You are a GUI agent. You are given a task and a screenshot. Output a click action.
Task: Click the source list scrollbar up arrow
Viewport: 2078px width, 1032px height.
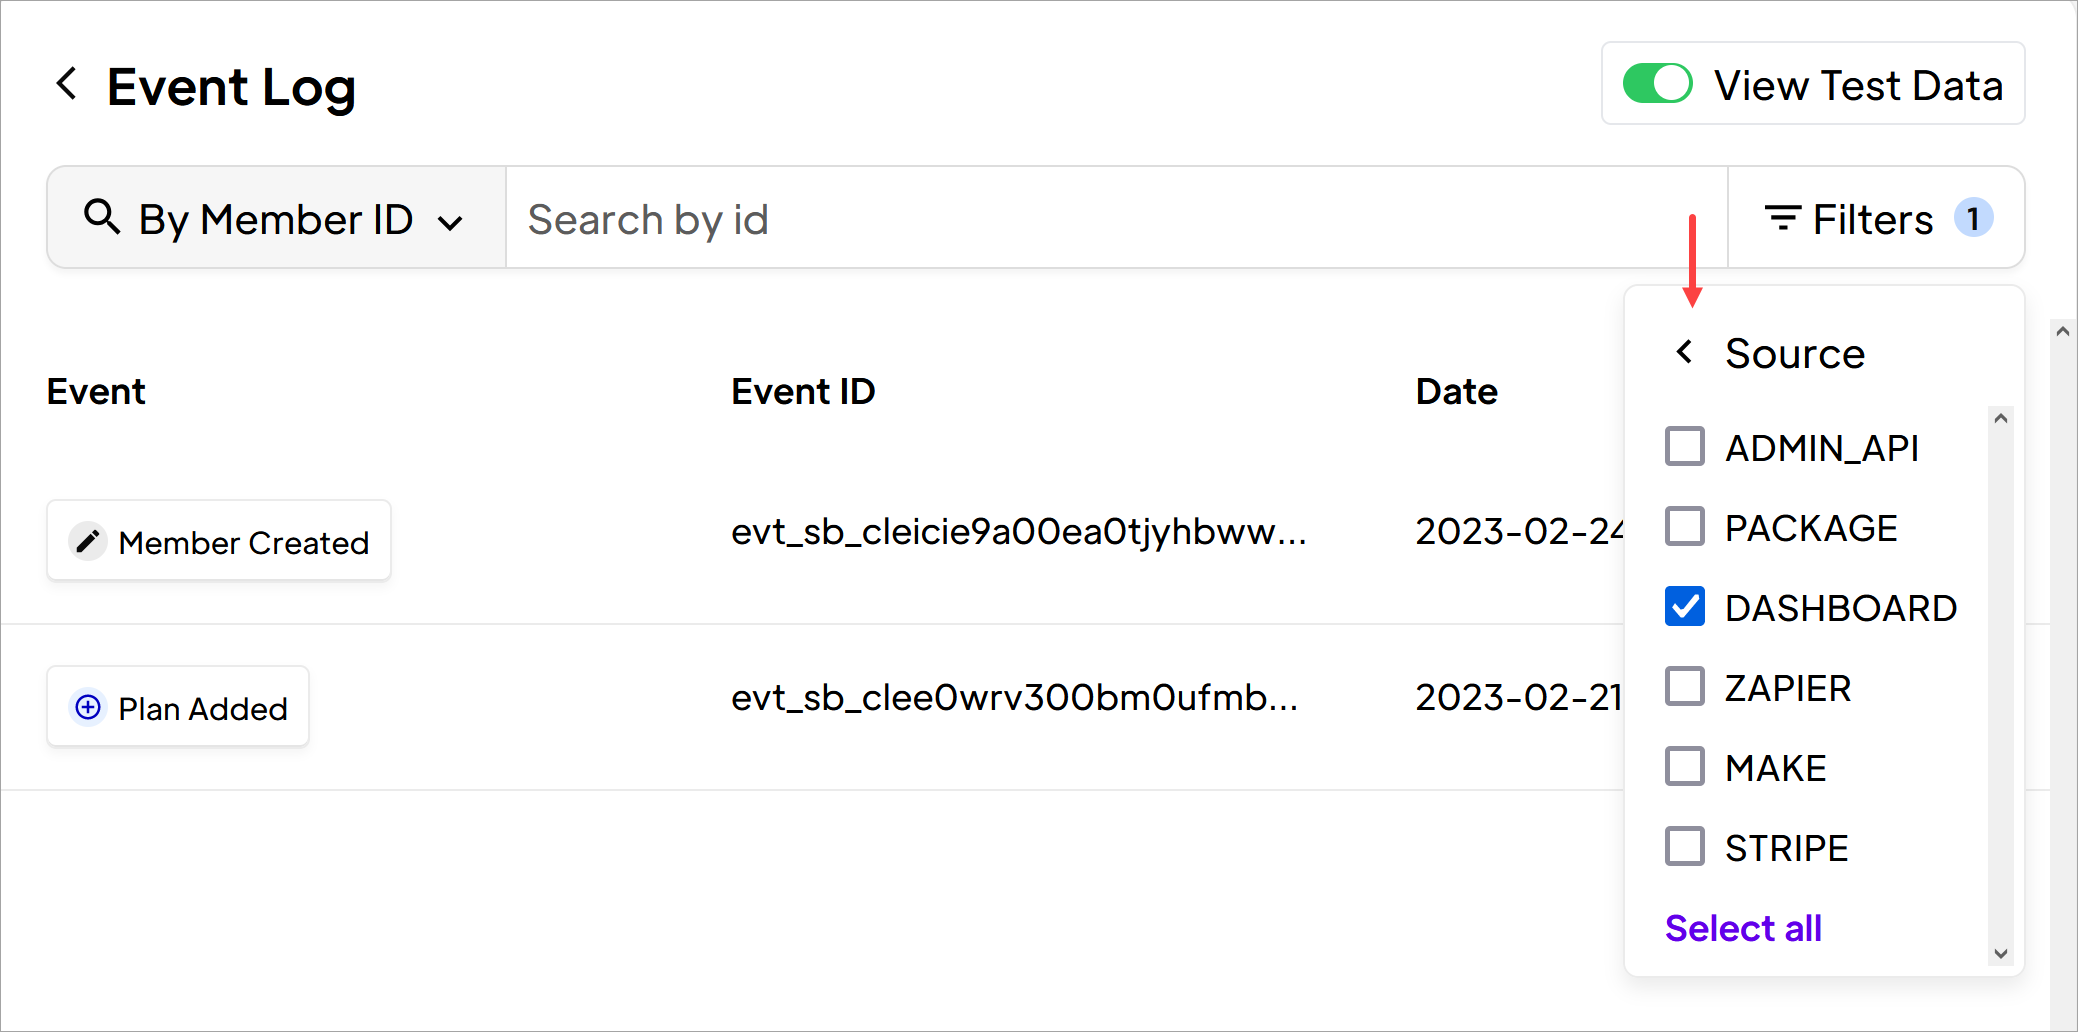coord(2000,419)
